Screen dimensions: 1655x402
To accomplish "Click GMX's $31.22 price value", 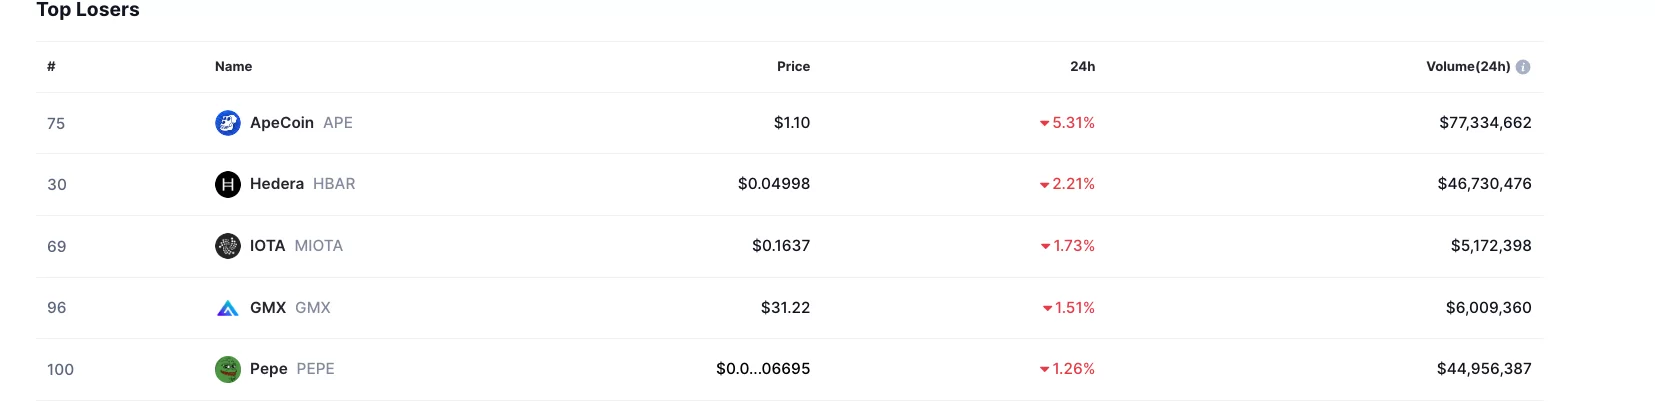I will click(785, 308).
